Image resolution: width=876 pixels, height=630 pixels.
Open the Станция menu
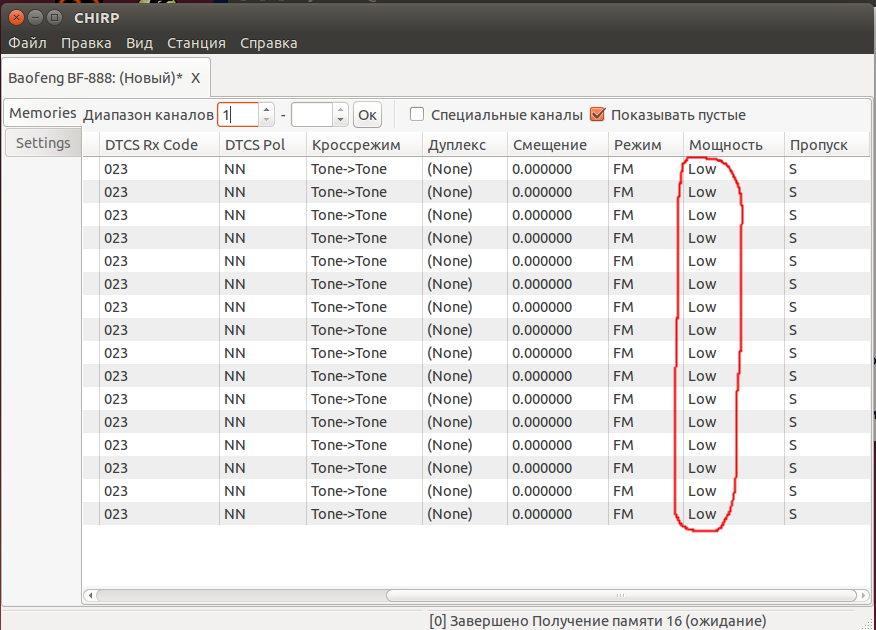(196, 43)
